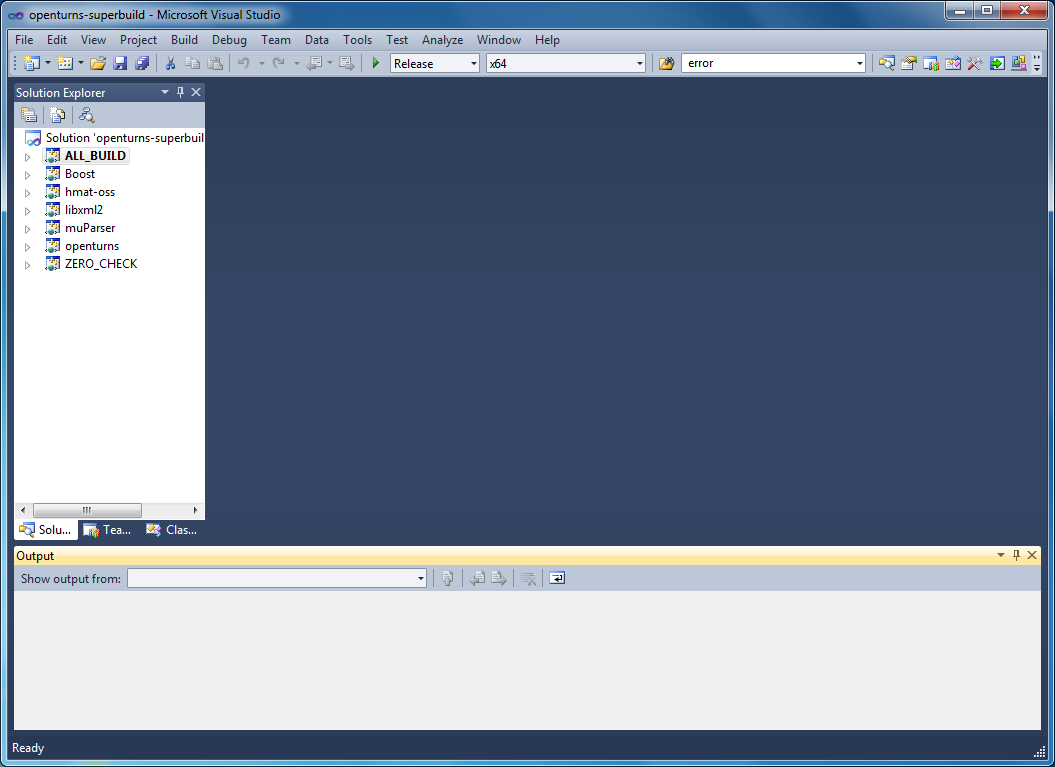
Task: Select the Cut icon on the toolbar
Action: pyautogui.click(x=169, y=62)
